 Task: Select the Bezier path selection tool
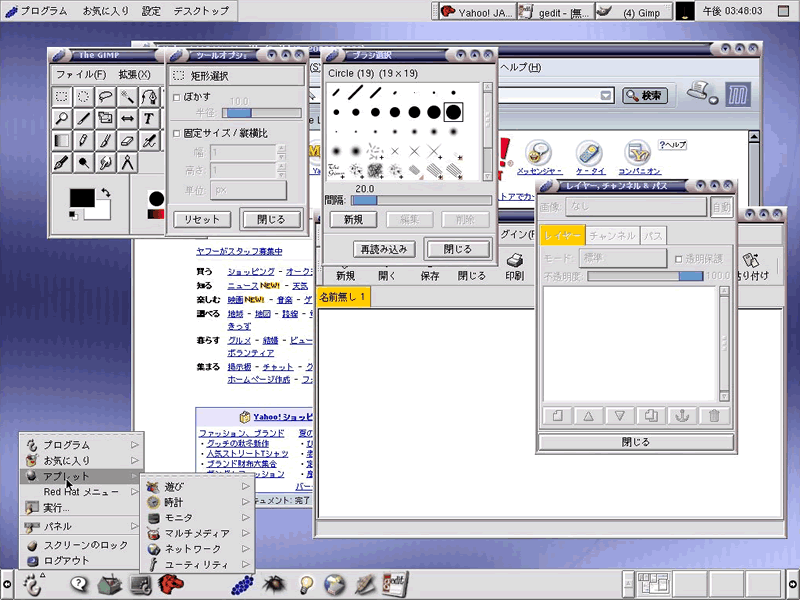(149, 97)
